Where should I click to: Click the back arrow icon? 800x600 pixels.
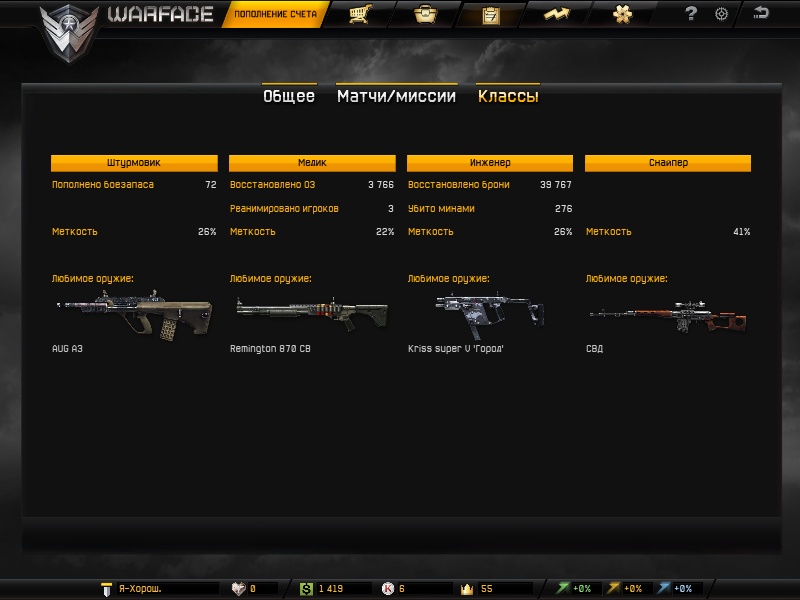point(761,12)
